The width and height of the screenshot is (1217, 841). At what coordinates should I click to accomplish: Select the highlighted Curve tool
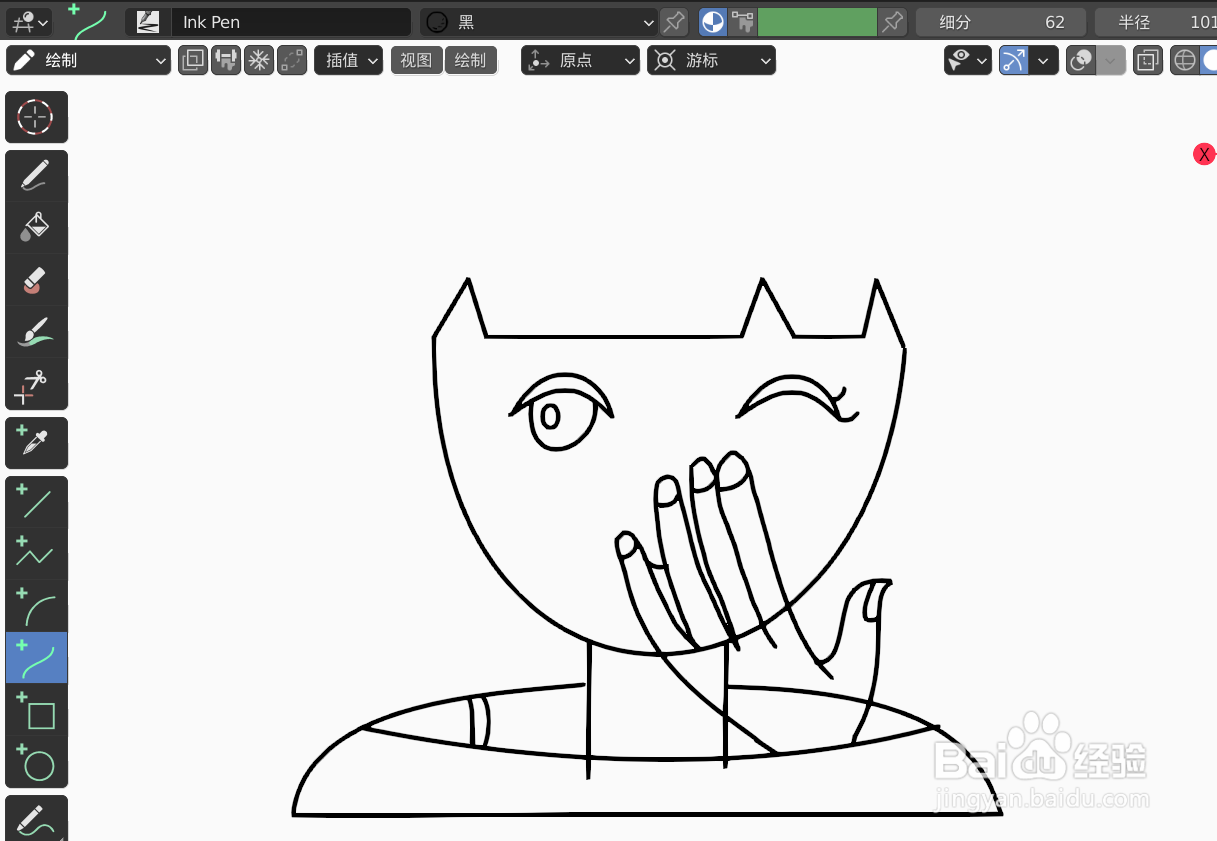tap(37, 658)
